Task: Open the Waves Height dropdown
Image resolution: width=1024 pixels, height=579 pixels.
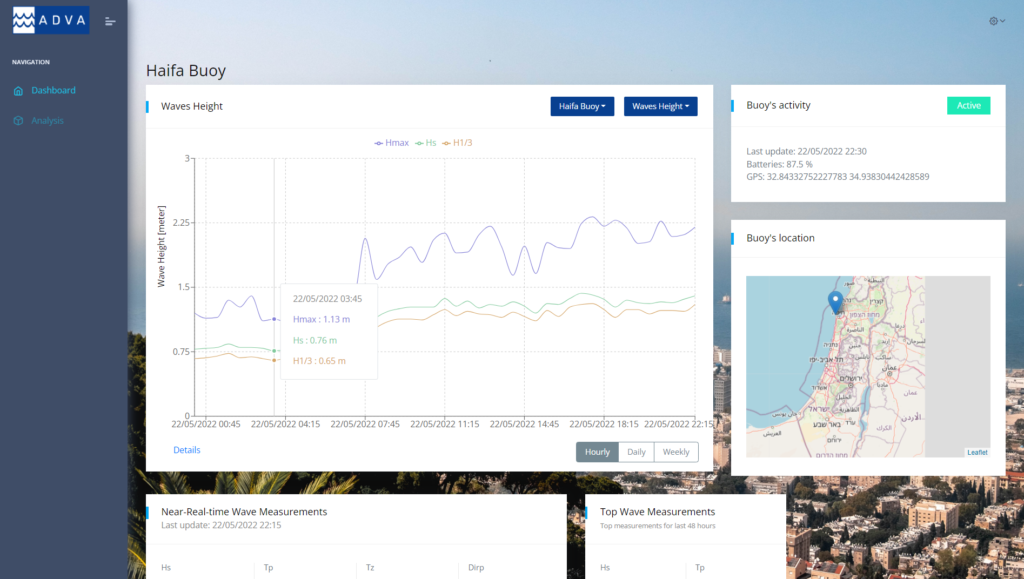Action: pos(660,106)
